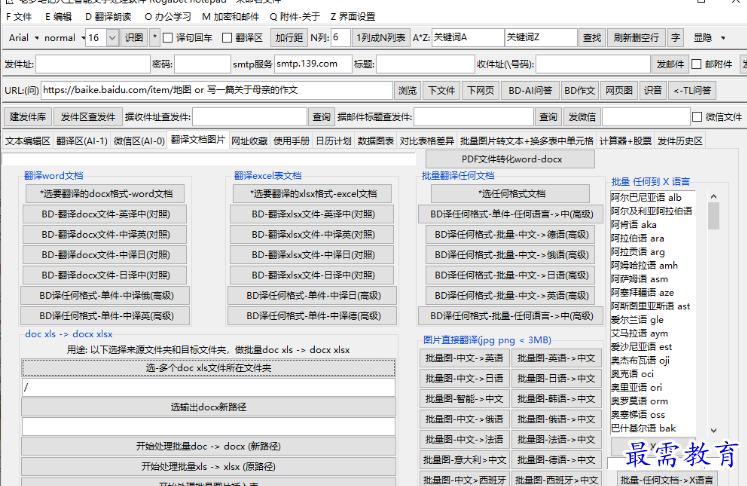Screen dimensions: 747x486
Task: Focus the N列 number field
Action: click(341, 38)
